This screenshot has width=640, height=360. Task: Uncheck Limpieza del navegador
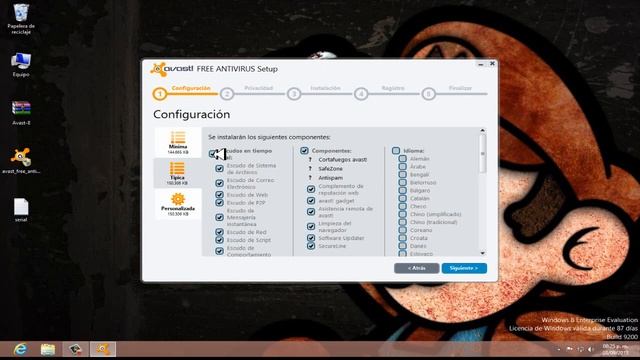coord(311,227)
